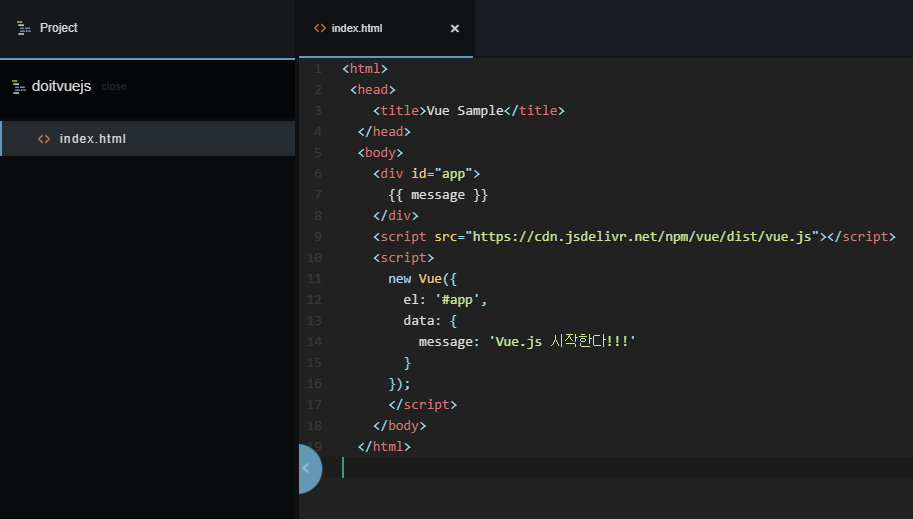Click the 'new Vue({' statement

click(x=423, y=278)
